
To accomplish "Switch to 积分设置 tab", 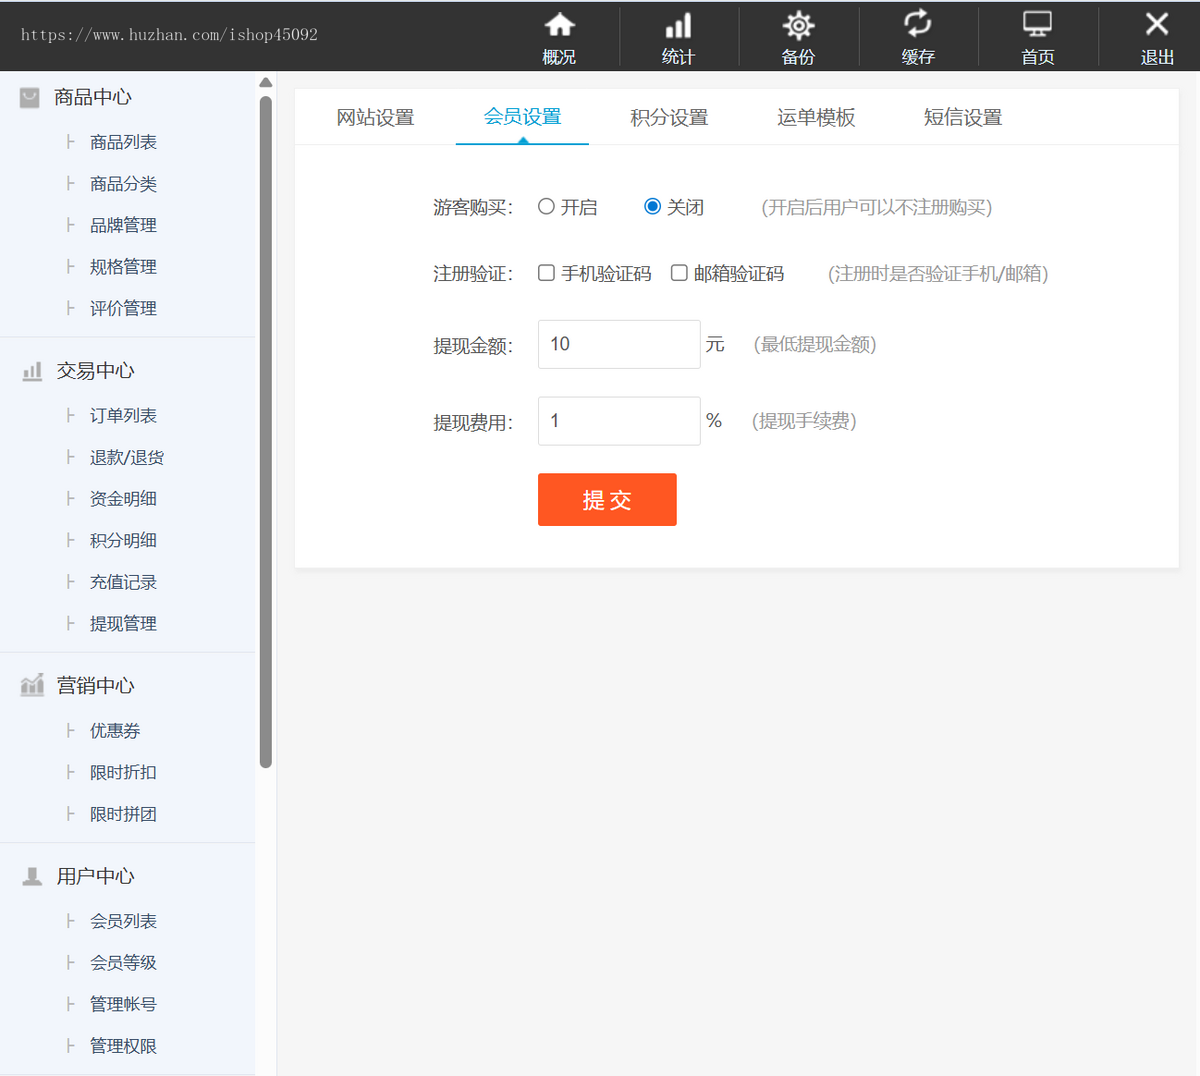I will tap(669, 118).
